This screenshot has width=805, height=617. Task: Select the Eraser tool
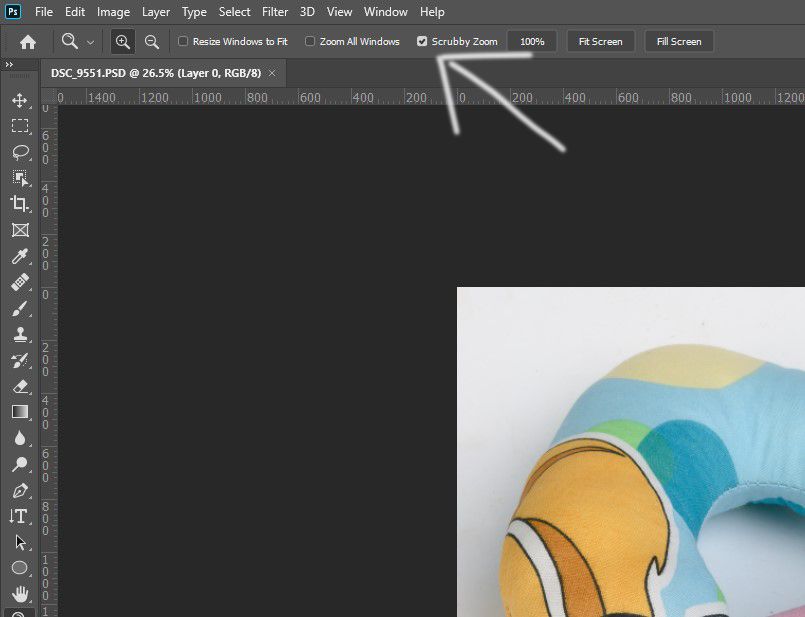(20, 387)
